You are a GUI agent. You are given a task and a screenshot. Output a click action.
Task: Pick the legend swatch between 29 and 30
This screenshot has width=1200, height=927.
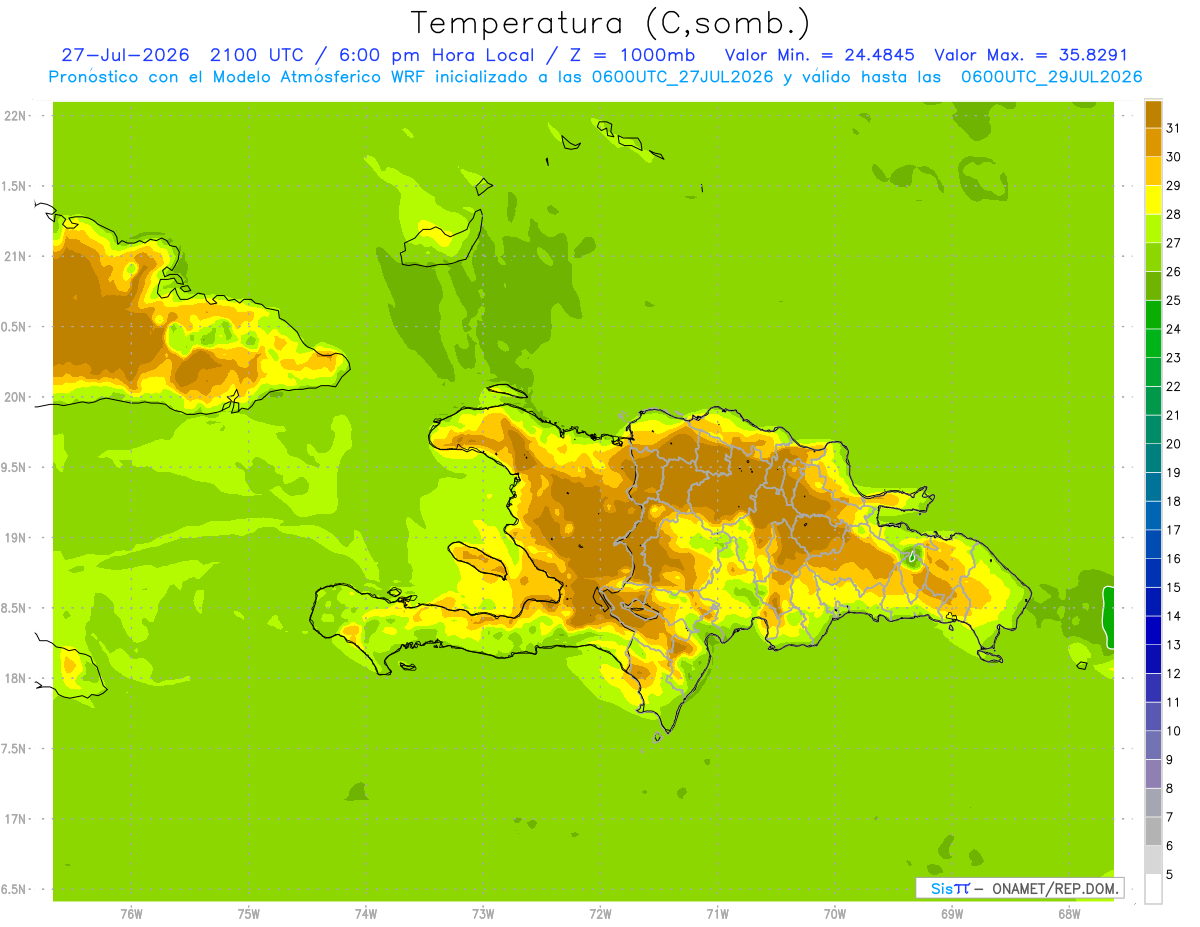click(1153, 171)
